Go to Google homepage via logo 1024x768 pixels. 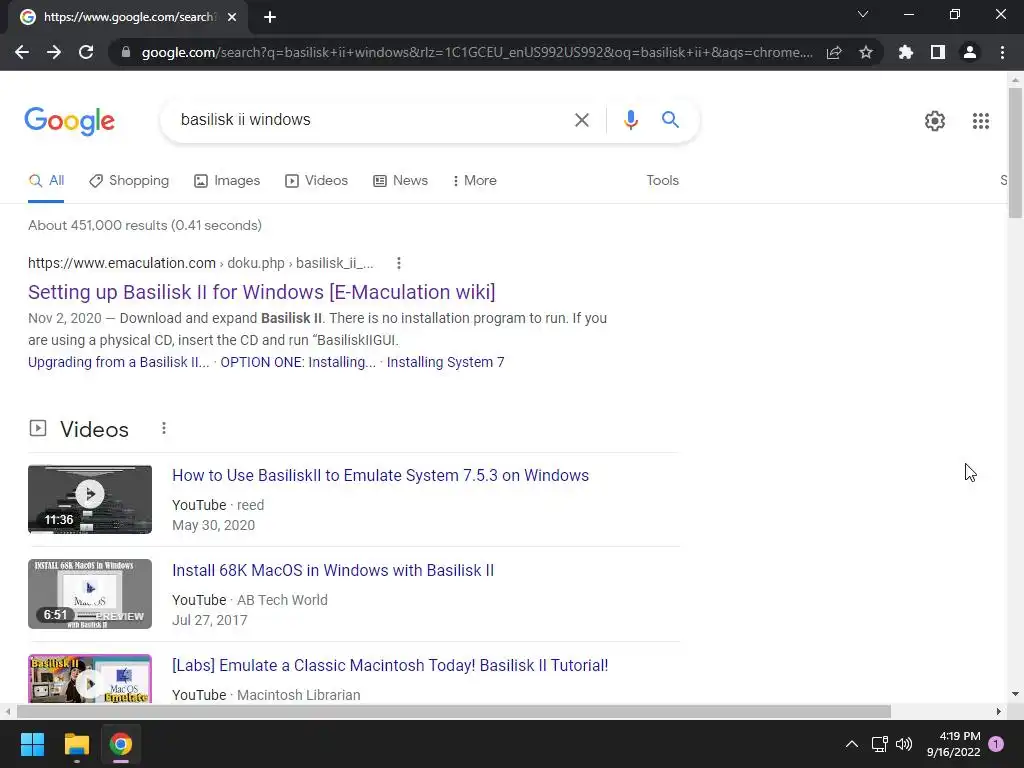tap(69, 121)
